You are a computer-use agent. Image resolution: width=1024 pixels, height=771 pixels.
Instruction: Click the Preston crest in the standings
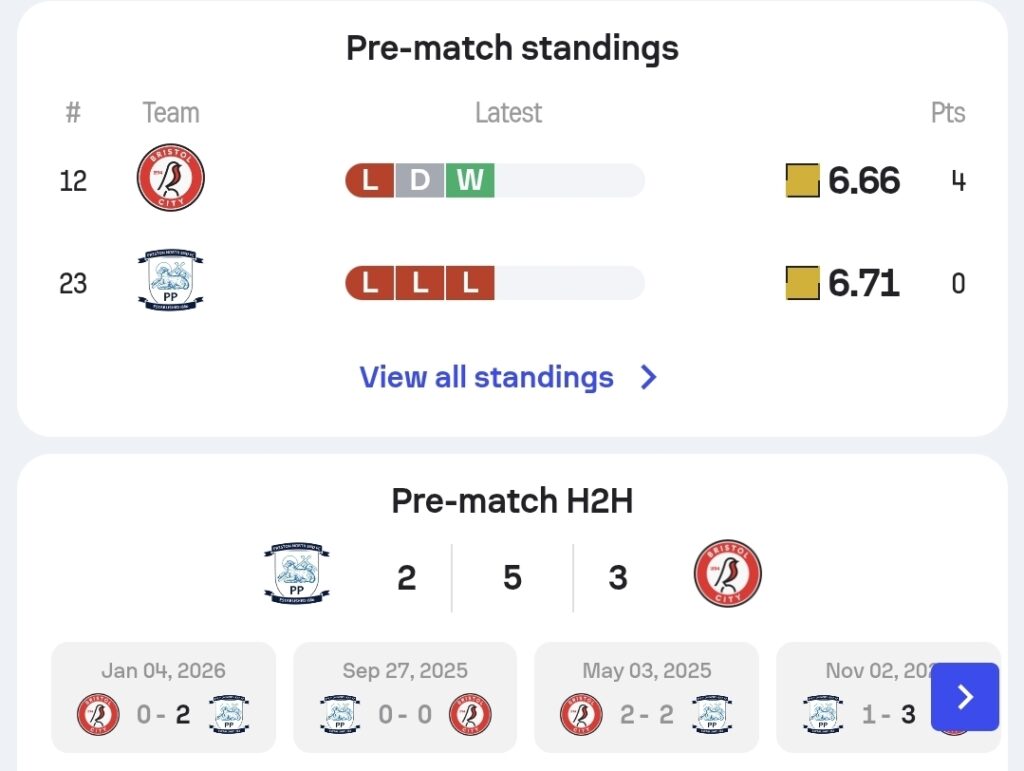click(x=170, y=280)
